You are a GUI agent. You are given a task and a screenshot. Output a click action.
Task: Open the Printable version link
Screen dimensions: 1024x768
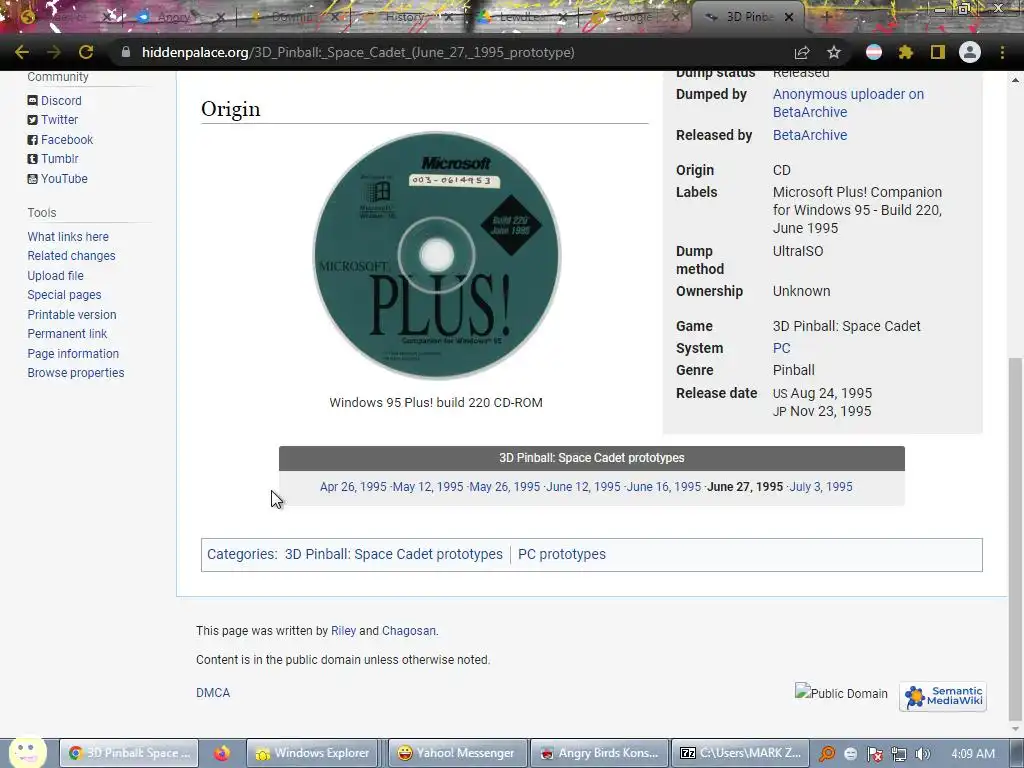(72, 314)
